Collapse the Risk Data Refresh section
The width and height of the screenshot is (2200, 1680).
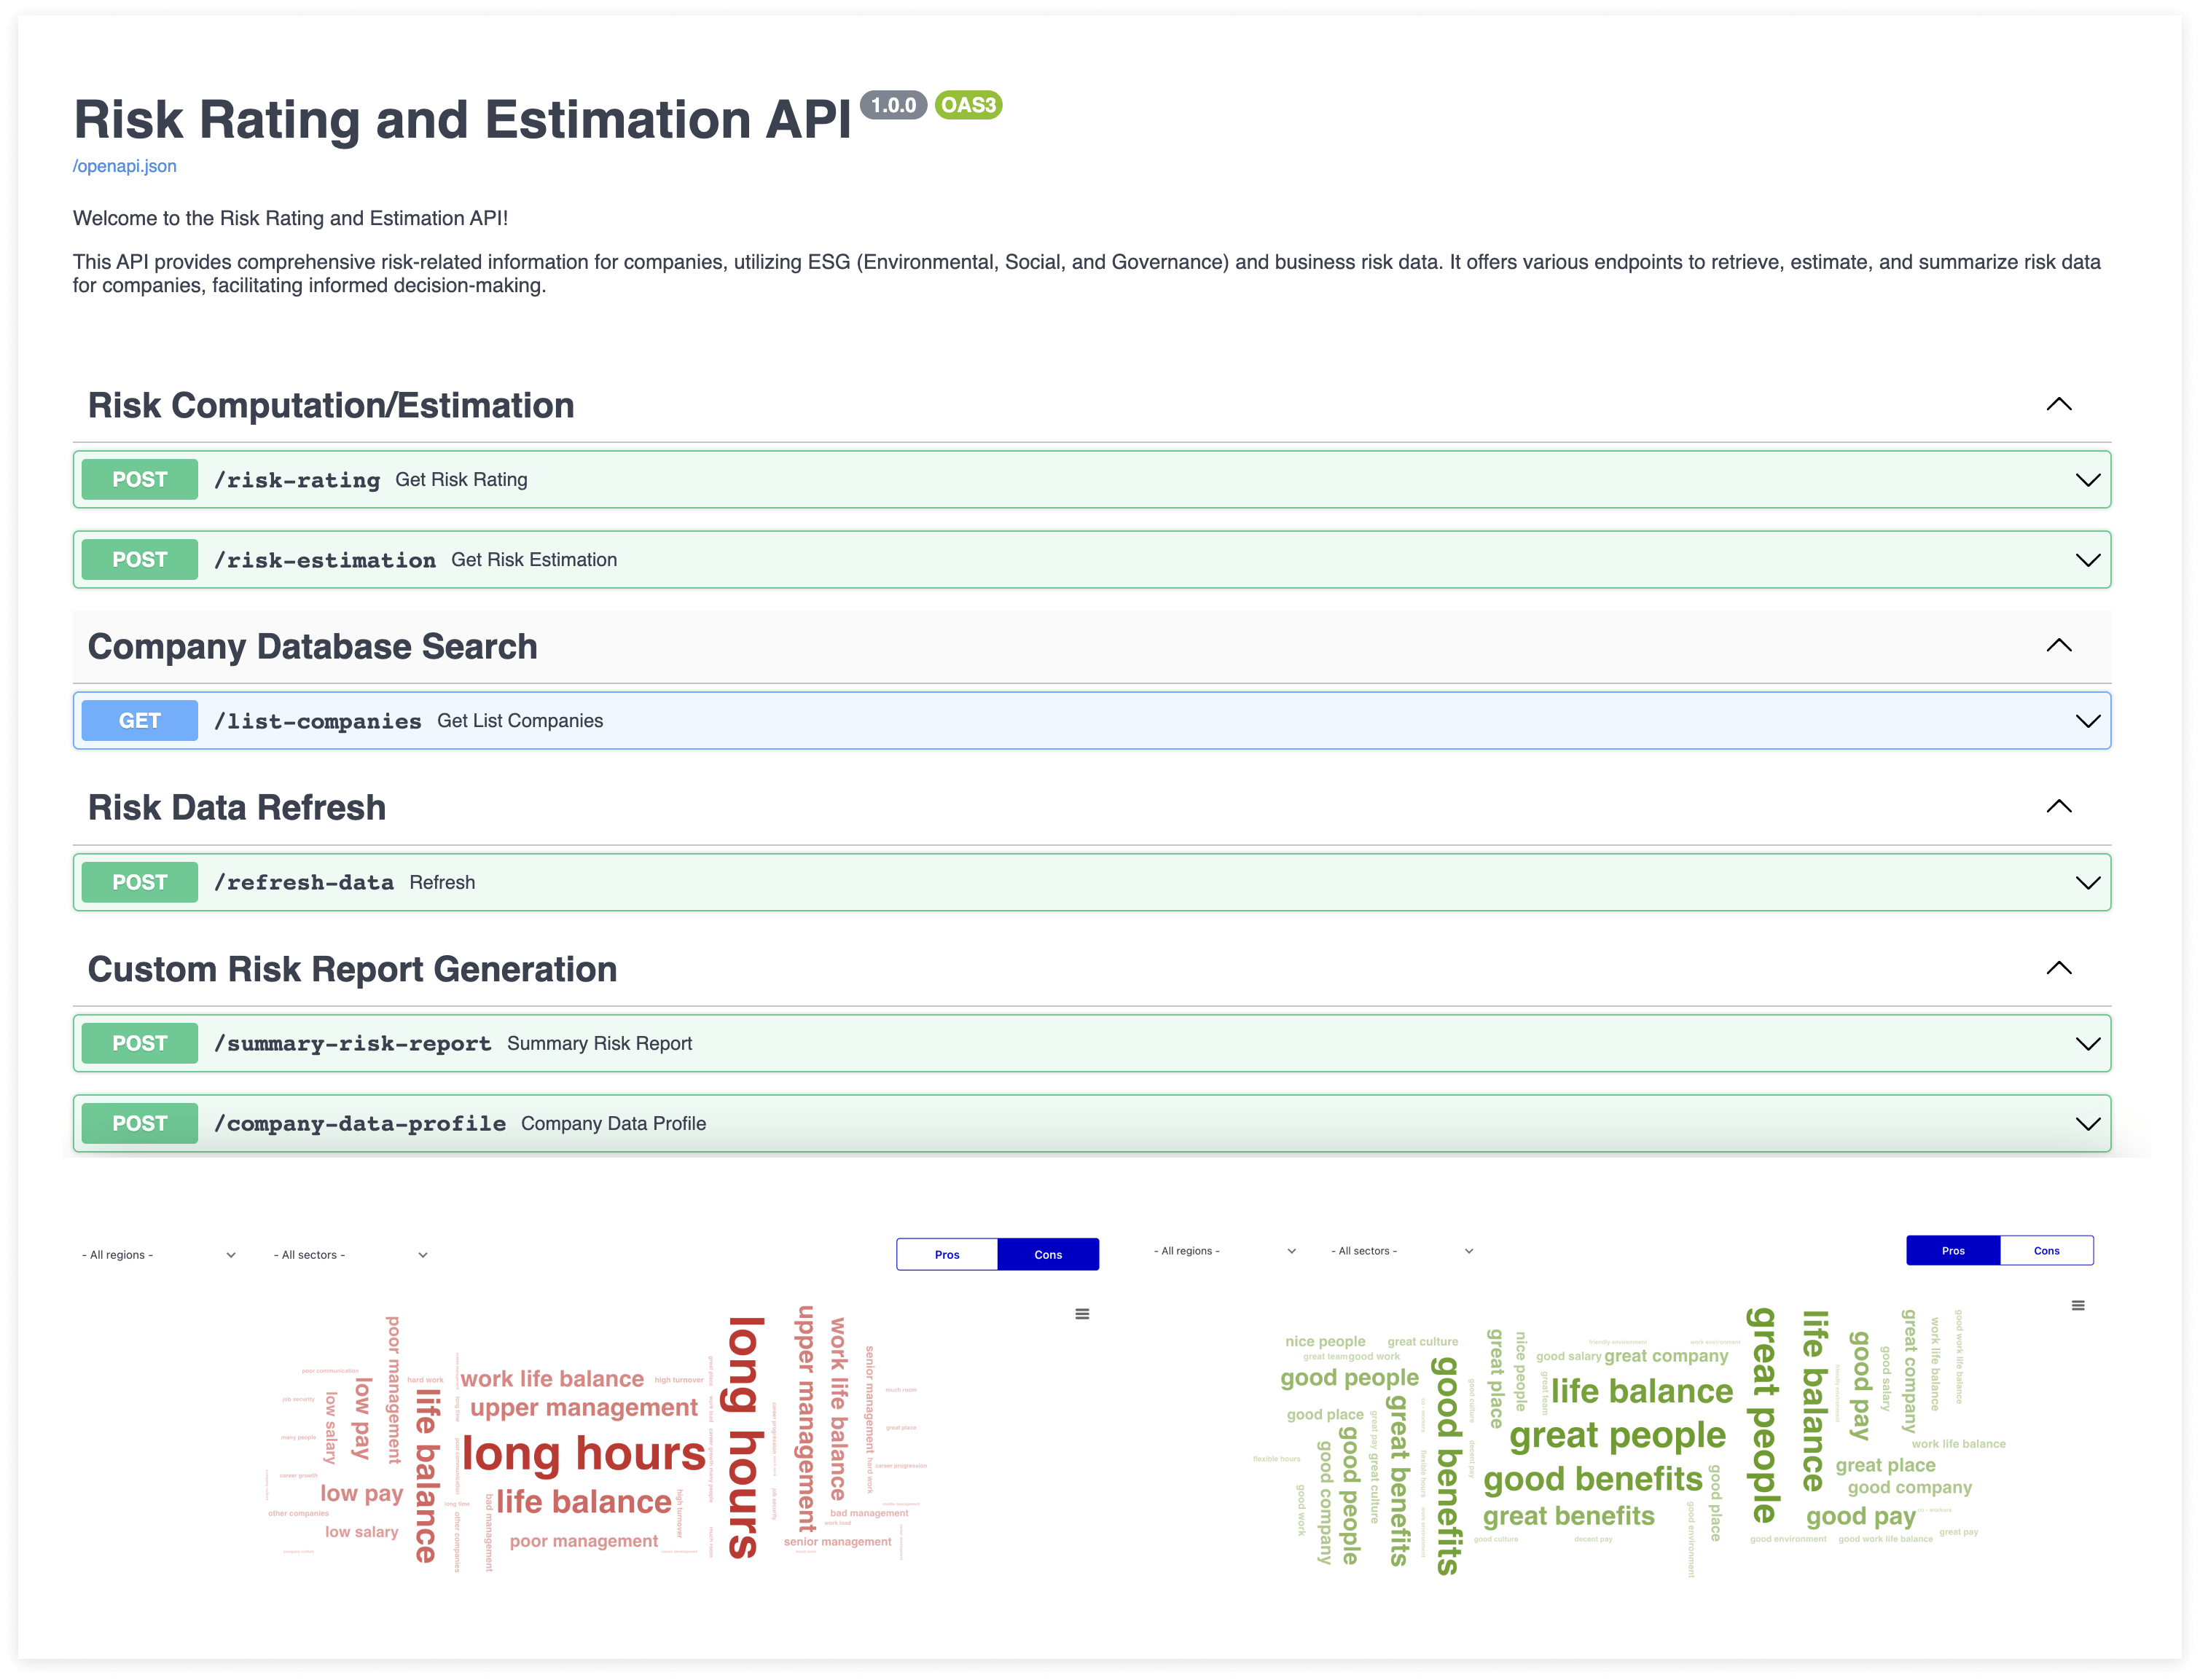(2059, 807)
